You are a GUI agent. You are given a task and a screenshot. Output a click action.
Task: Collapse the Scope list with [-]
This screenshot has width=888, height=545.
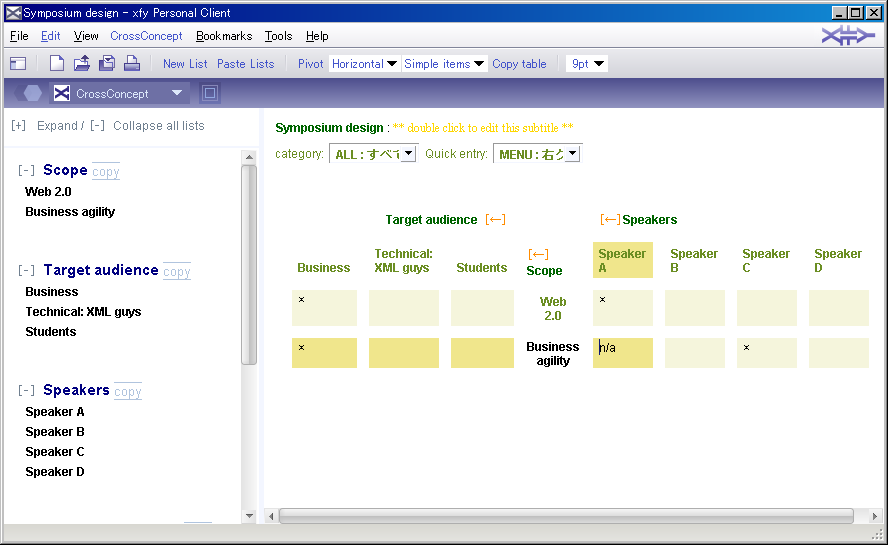point(26,171)
